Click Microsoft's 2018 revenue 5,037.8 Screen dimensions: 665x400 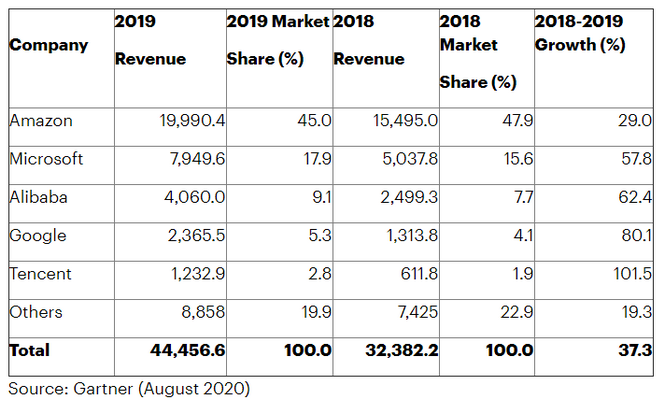(410, 159)
